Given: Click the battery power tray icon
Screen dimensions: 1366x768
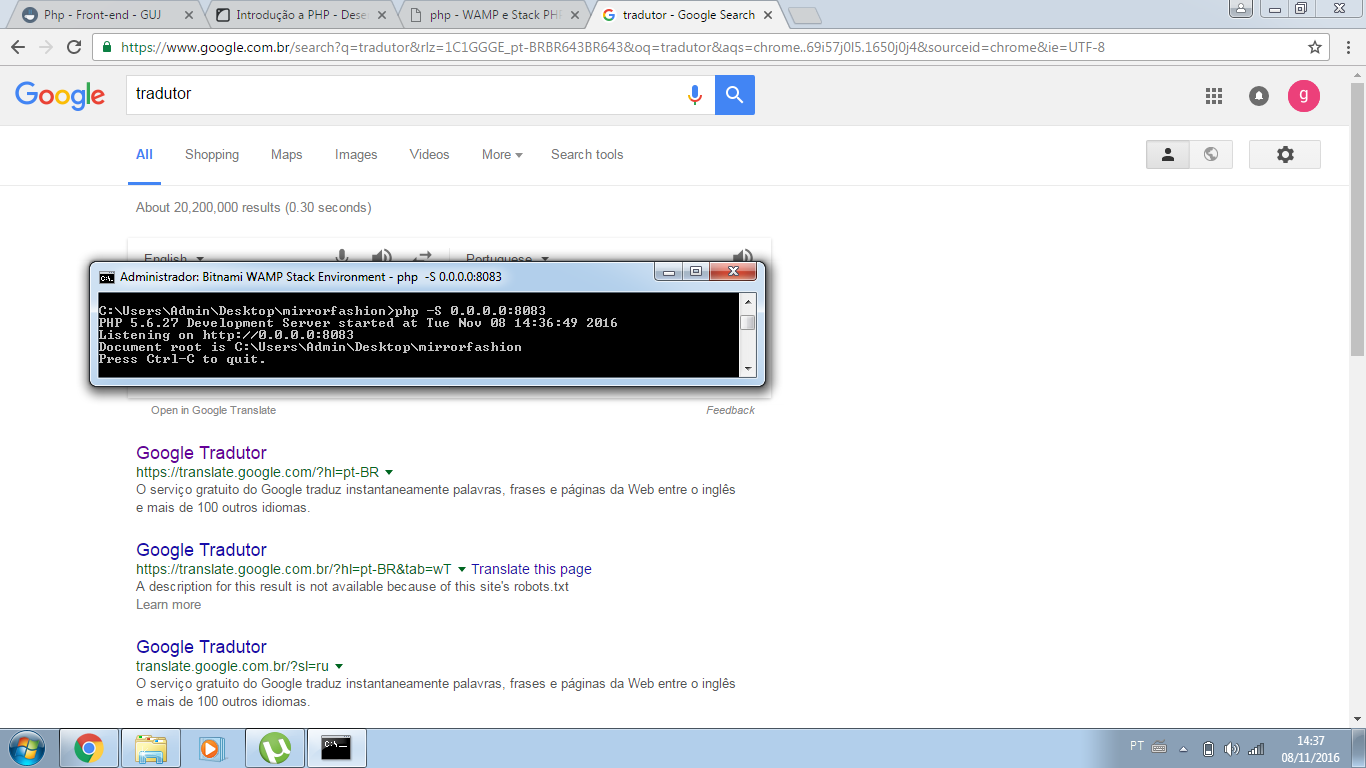Looking at the screenshot, I should click(1208, 748).
